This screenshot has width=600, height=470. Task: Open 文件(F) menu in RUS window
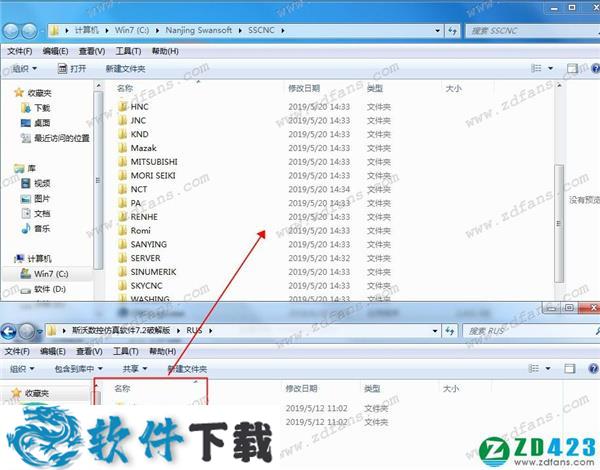[x=17, y=351]
